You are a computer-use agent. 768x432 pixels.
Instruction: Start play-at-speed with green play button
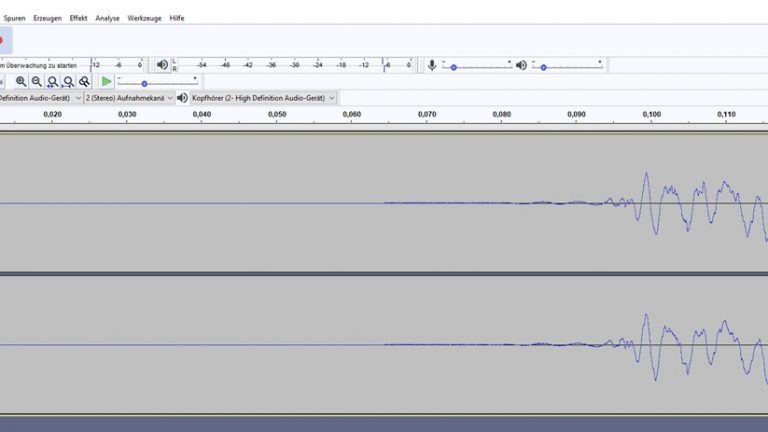[x=106, y=82]
